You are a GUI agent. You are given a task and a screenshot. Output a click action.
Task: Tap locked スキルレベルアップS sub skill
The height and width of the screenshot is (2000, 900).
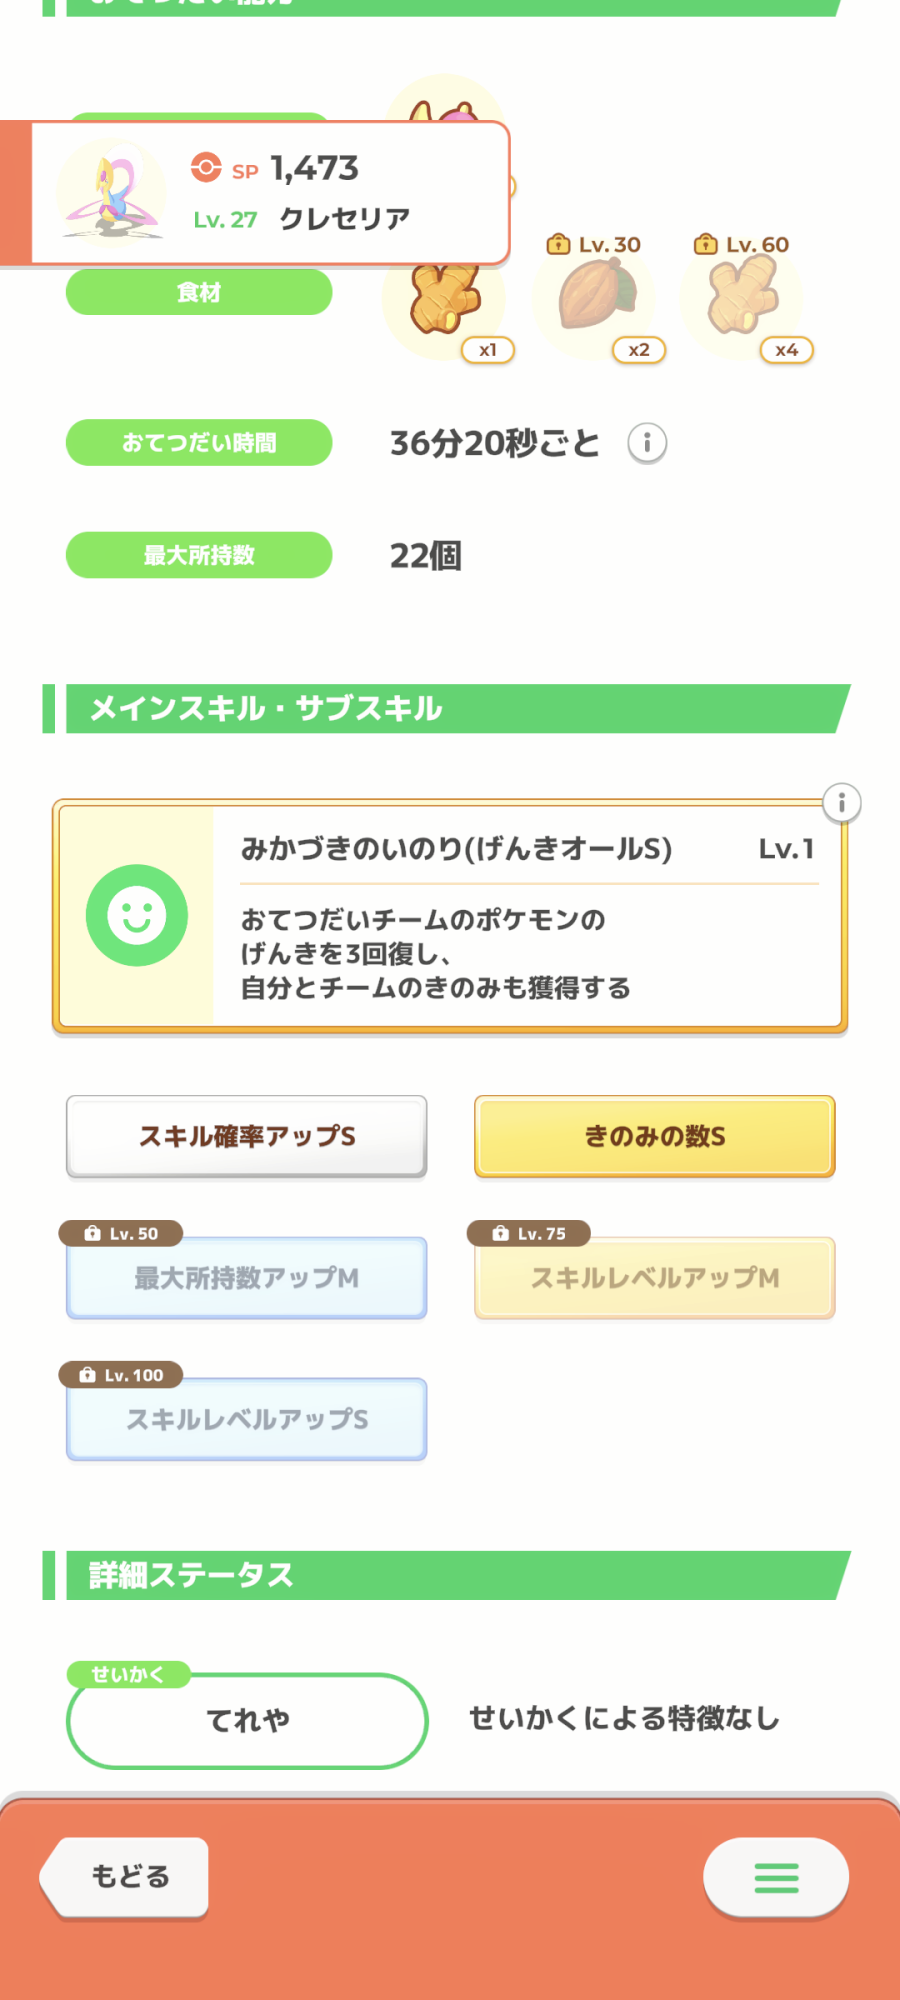(247, 1419)
